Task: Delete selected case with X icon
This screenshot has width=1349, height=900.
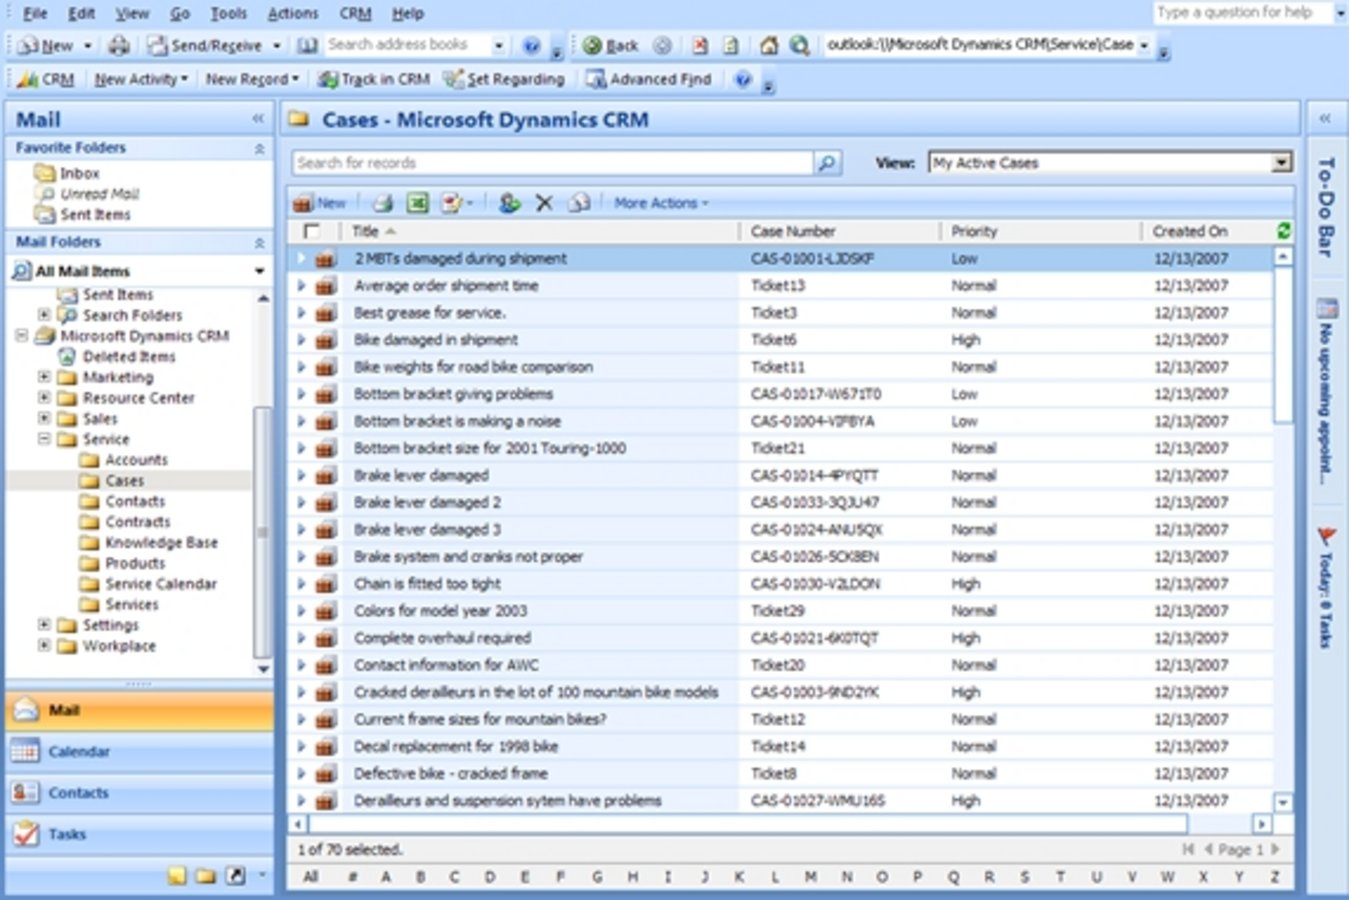Action: pos(544,203)
